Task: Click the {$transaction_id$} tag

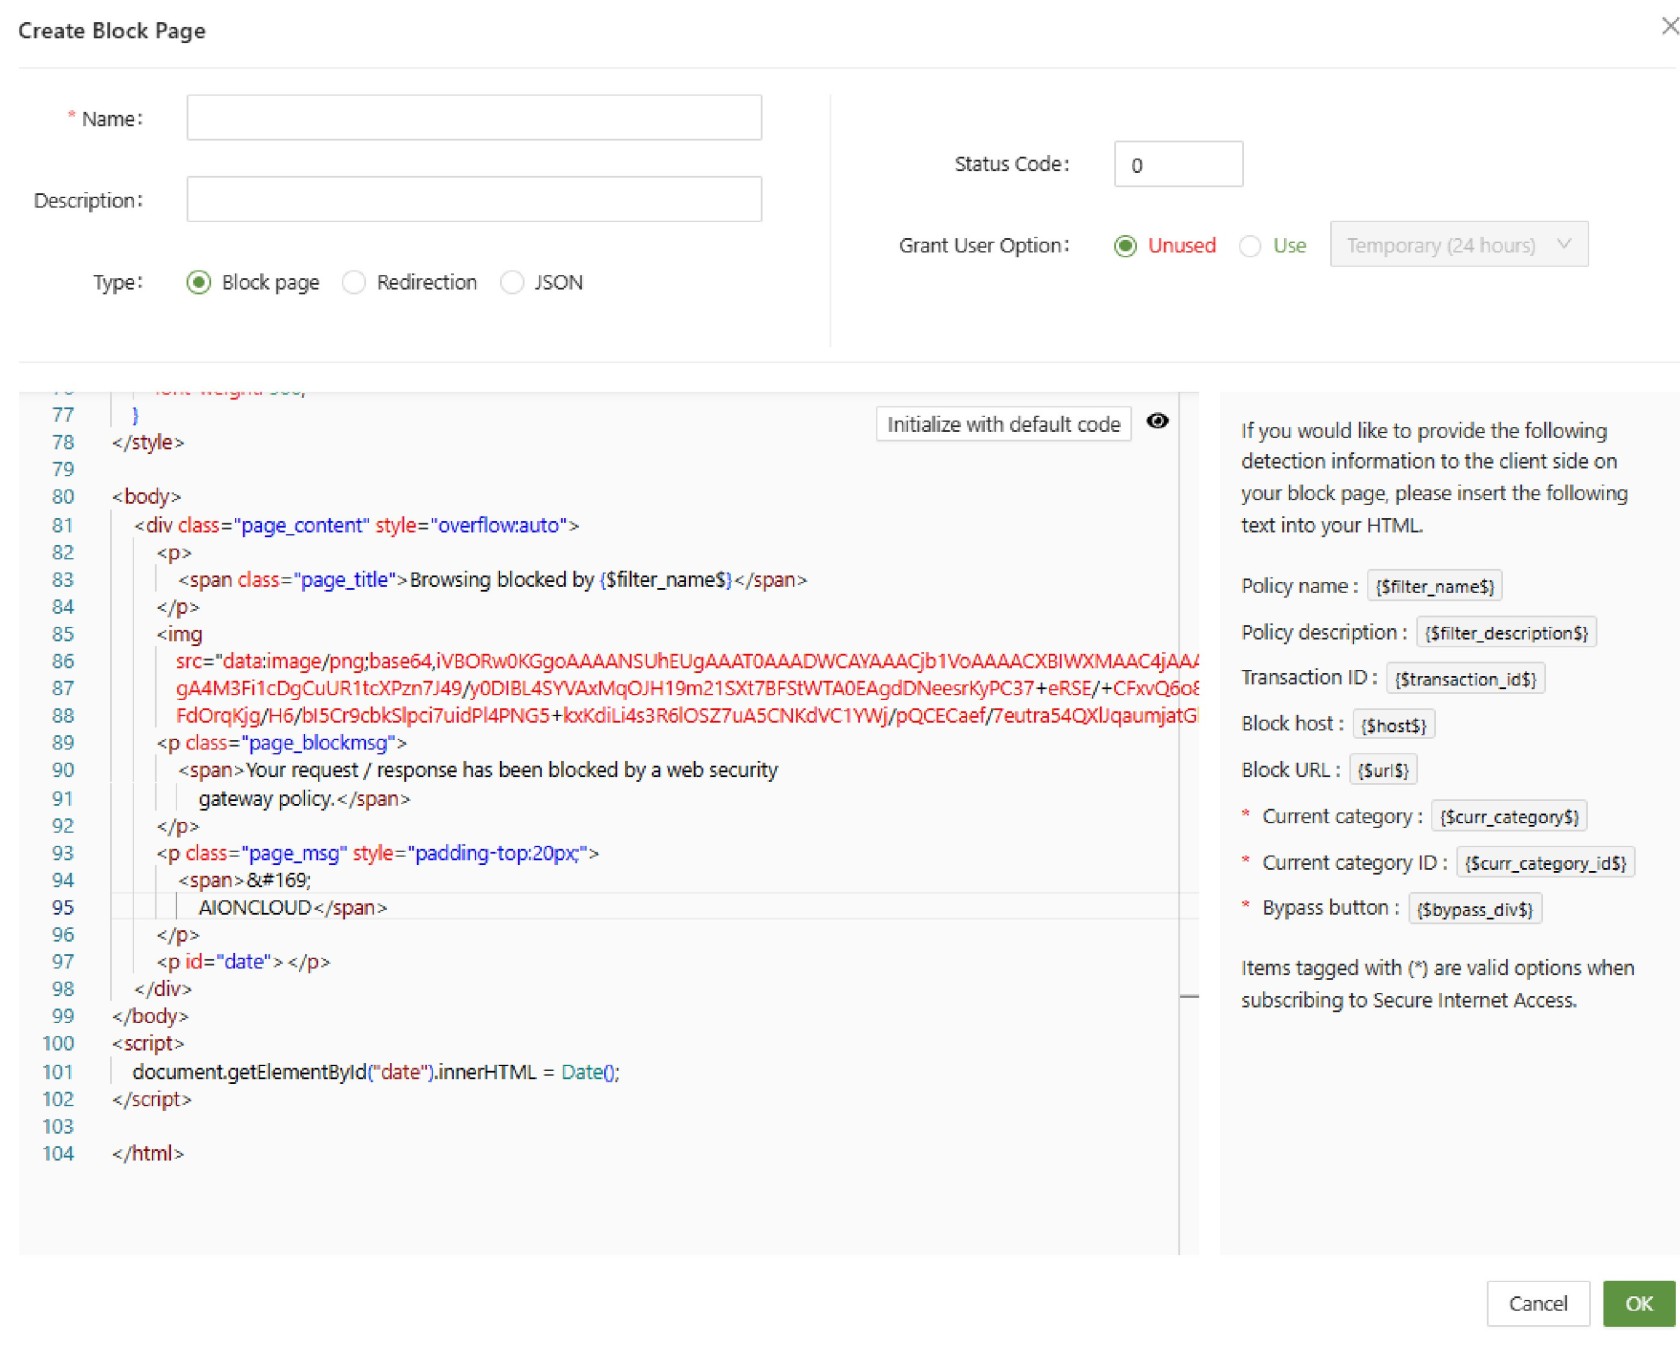Action: tap(1465, 679)
